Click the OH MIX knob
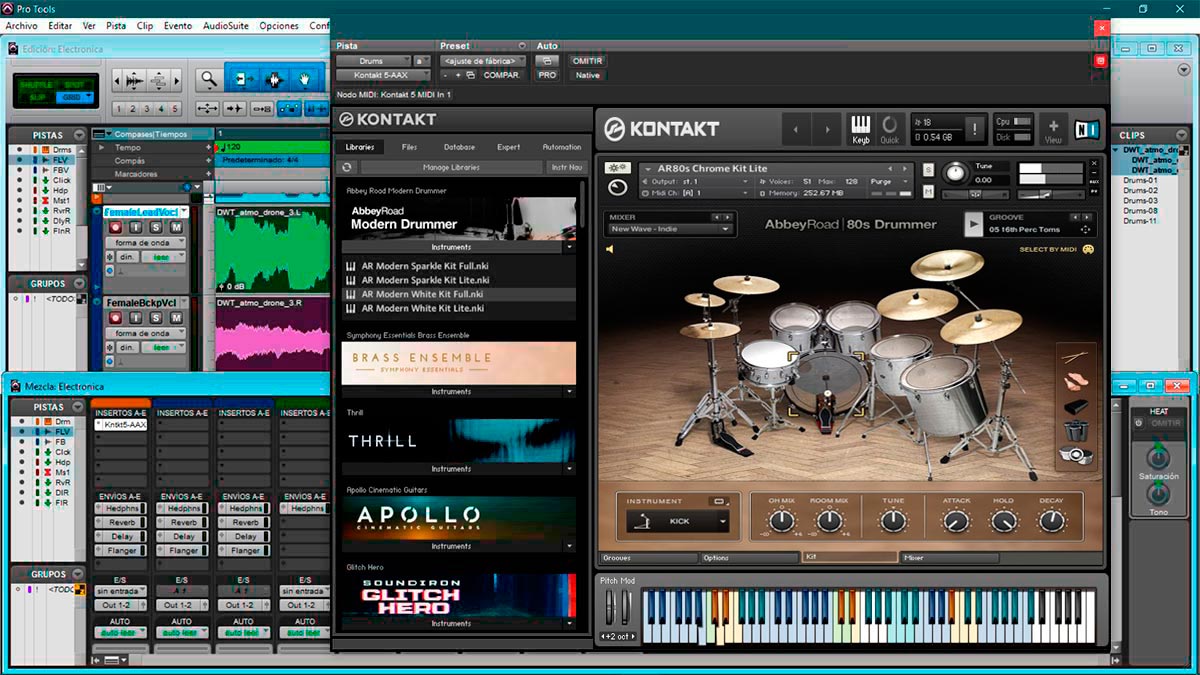This screenshot has height=675, width=1200. (x=780, y=521)
